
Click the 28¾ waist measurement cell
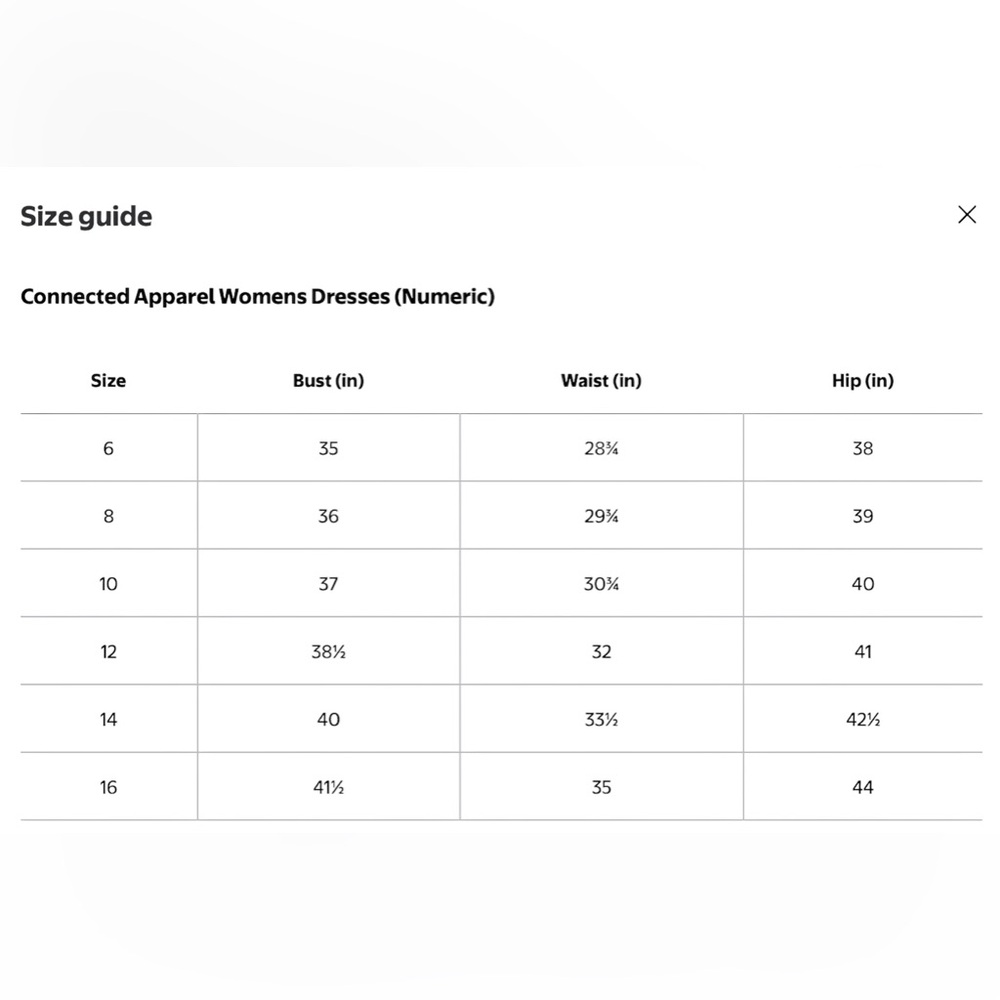[x=601, y=448]
